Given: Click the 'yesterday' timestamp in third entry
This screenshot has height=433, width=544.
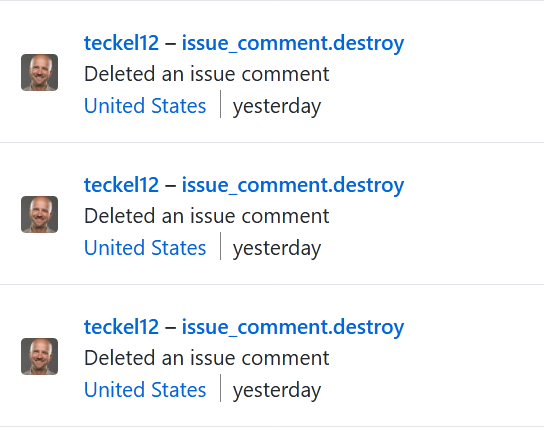Looking at the screenshot, I should click(x=277, y=391).
